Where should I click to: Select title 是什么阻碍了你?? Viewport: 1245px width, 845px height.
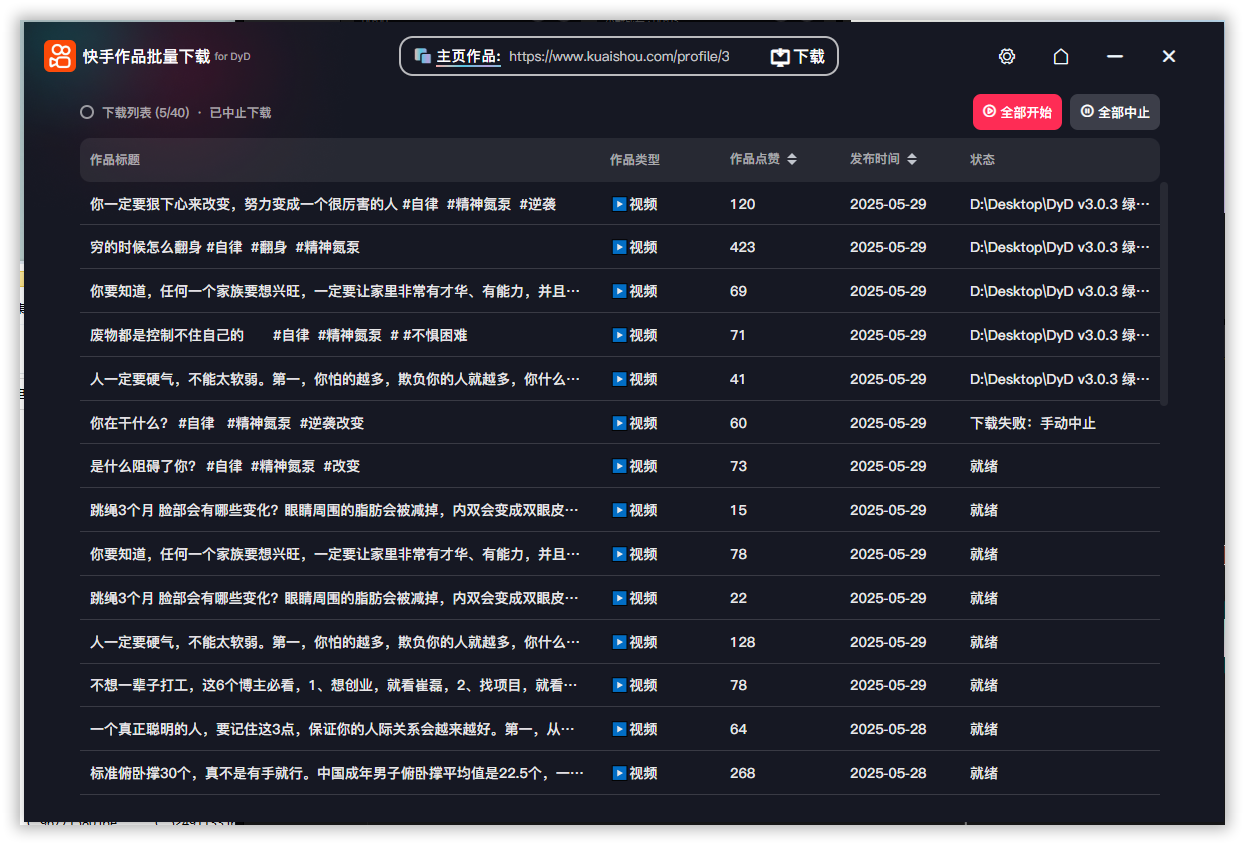tap(225, 466)
